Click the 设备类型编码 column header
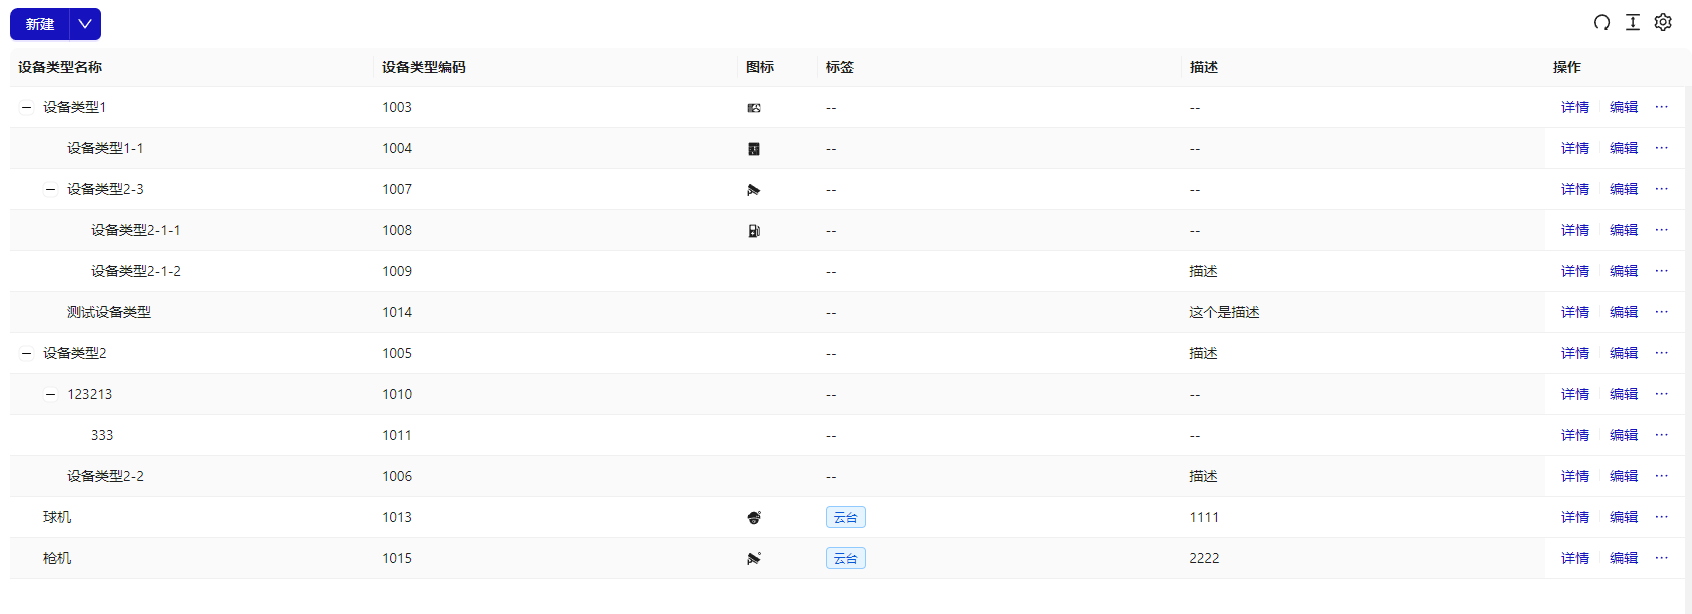 pyautogui.click(x=424, y=67)
